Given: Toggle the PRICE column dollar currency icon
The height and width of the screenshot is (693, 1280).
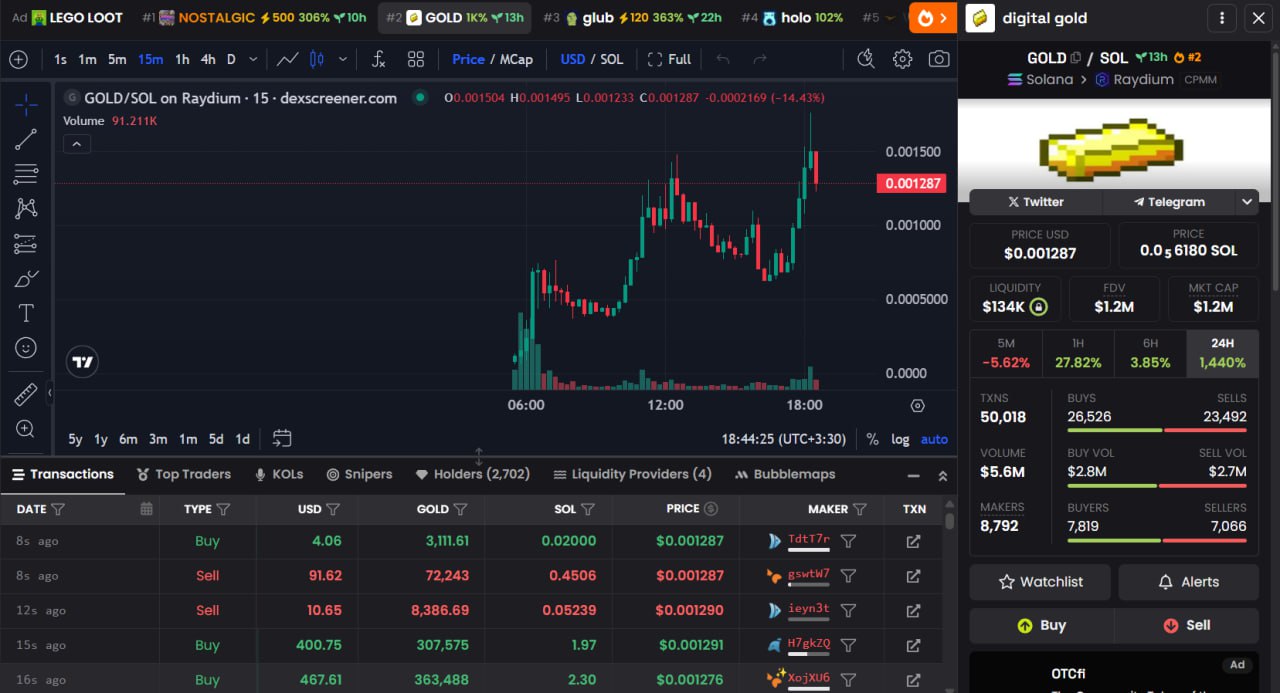Looking at the screenshot, I should click(711, 509).
